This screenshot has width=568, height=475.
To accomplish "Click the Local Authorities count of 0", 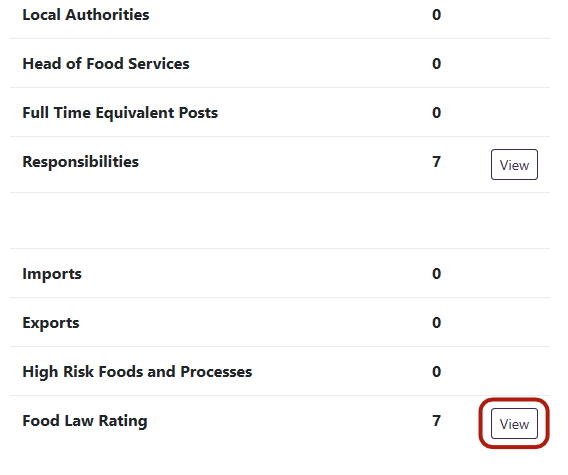I will [x=437, y=15].
